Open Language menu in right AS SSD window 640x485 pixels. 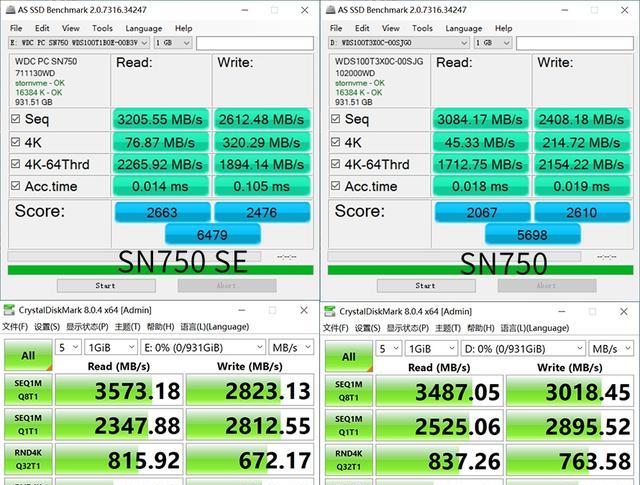pyautogui.click(x=464, y=28)
